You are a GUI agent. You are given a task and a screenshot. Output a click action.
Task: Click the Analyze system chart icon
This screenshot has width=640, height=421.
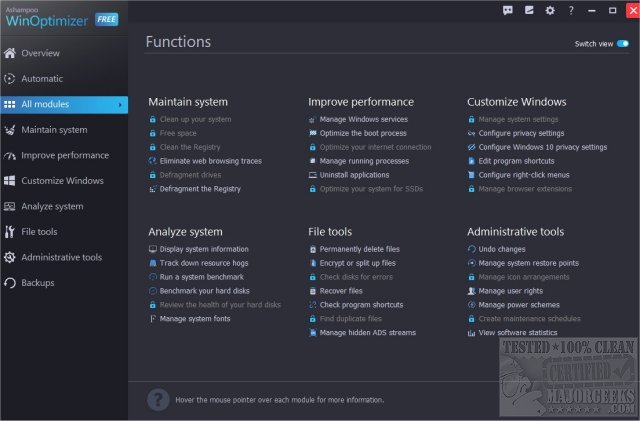pyautogui.click(x=11, y=207)
